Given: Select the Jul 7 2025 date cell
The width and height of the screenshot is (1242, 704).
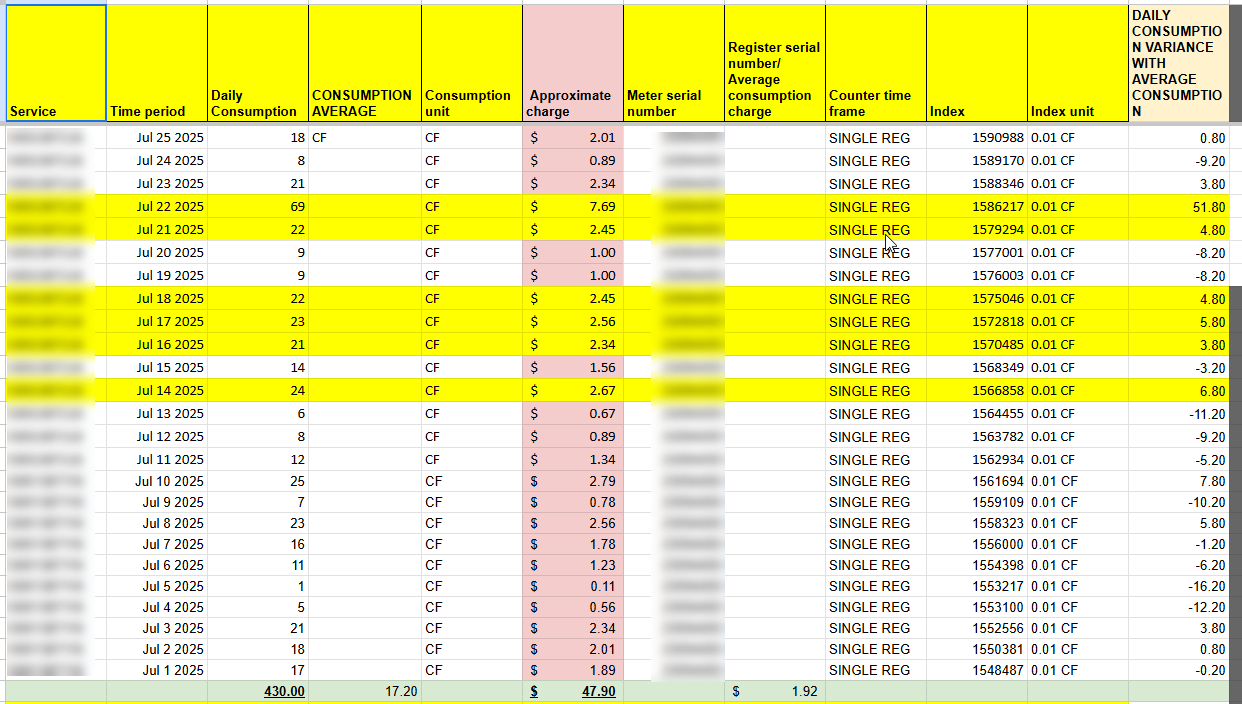Looking at the screenshot, I should 157,544.
